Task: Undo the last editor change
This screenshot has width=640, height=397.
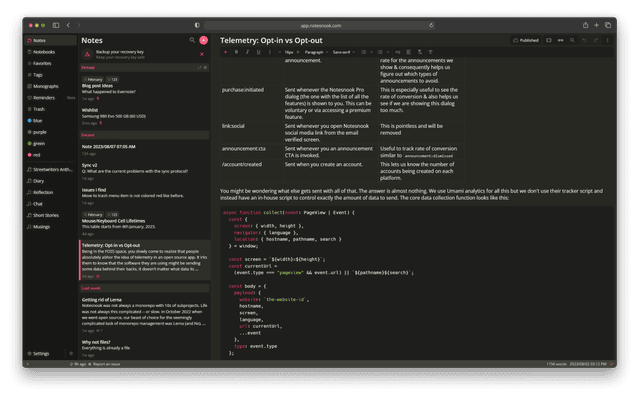Action: pos(584,40)
